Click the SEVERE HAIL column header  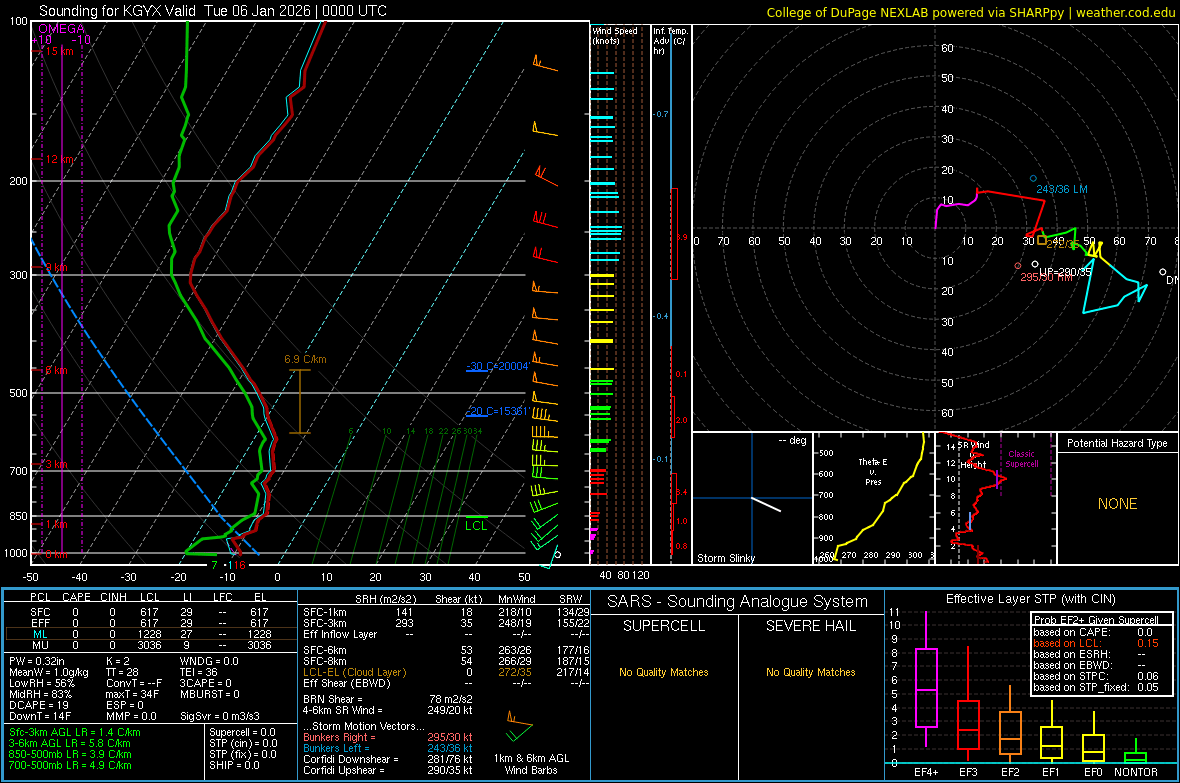point(810,626)
